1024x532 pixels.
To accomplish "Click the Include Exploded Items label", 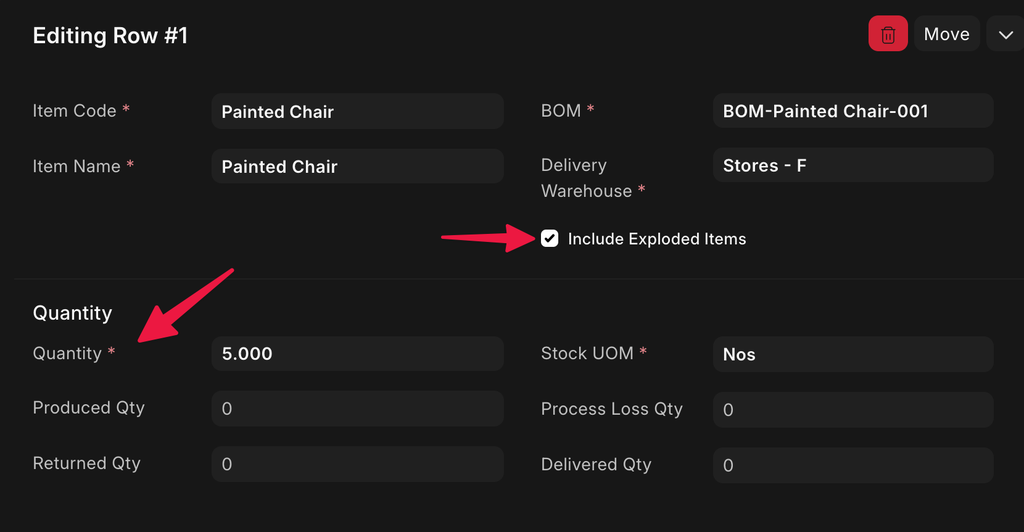I will (656, 239).
